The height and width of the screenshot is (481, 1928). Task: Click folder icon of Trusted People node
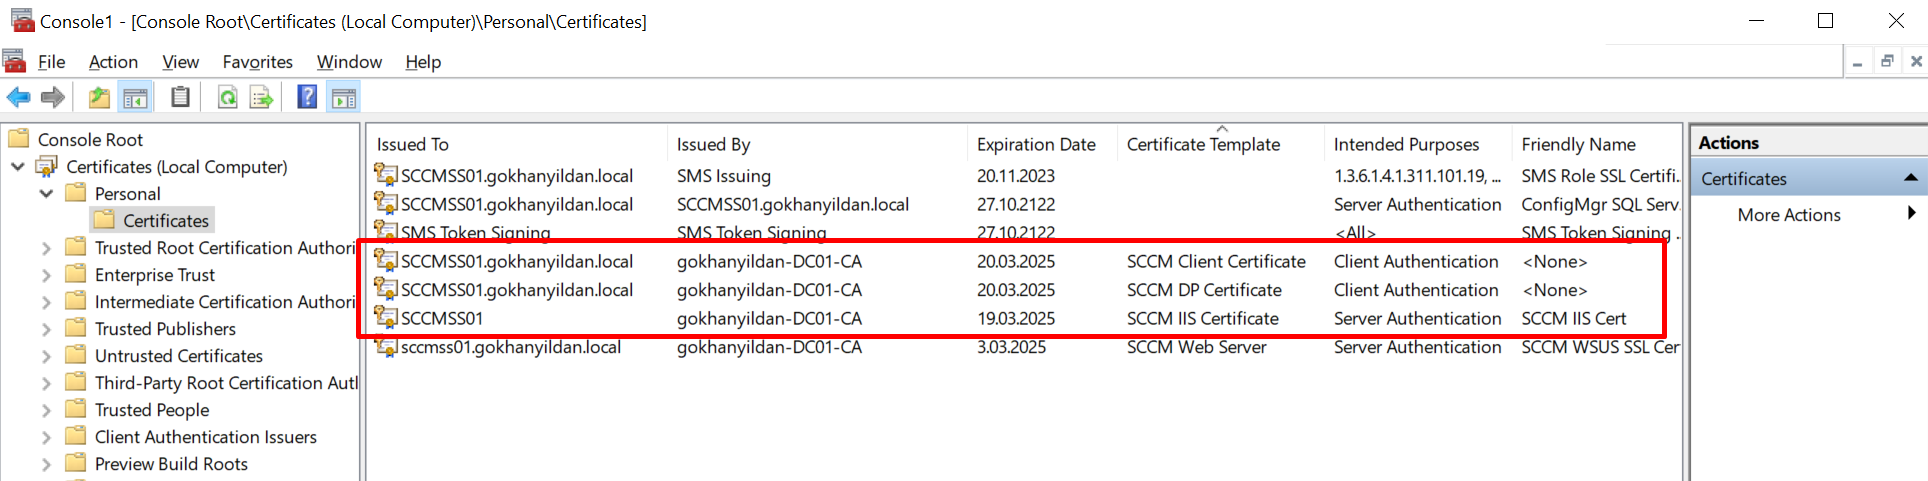75,409
